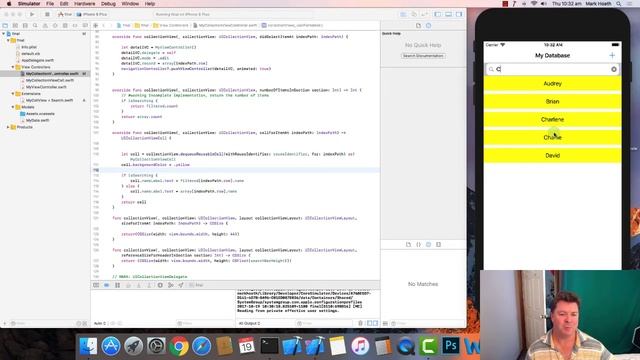Image resolution: width=640 pixels, height=360 pixels.
Task: Choose iPhone 8 Plus device destination
Action: click(x=92, y=14)
